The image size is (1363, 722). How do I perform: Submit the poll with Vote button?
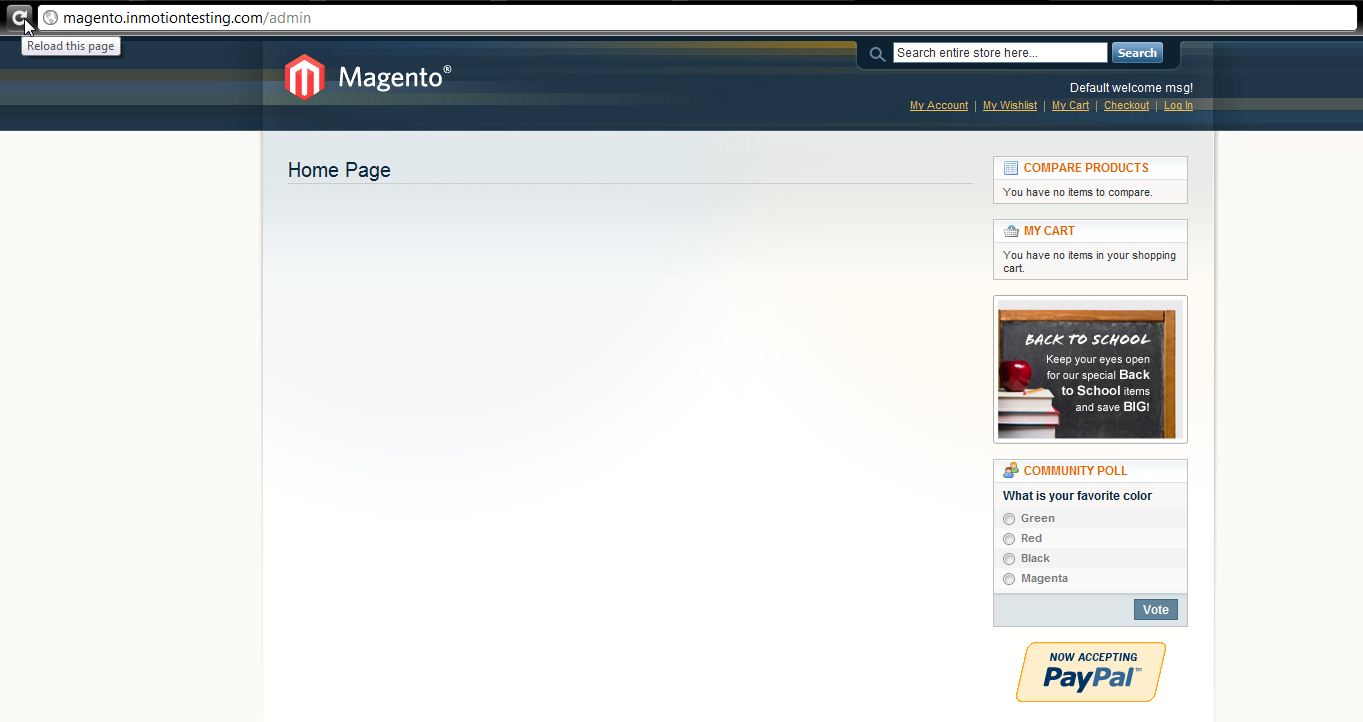pos(1156,610)
